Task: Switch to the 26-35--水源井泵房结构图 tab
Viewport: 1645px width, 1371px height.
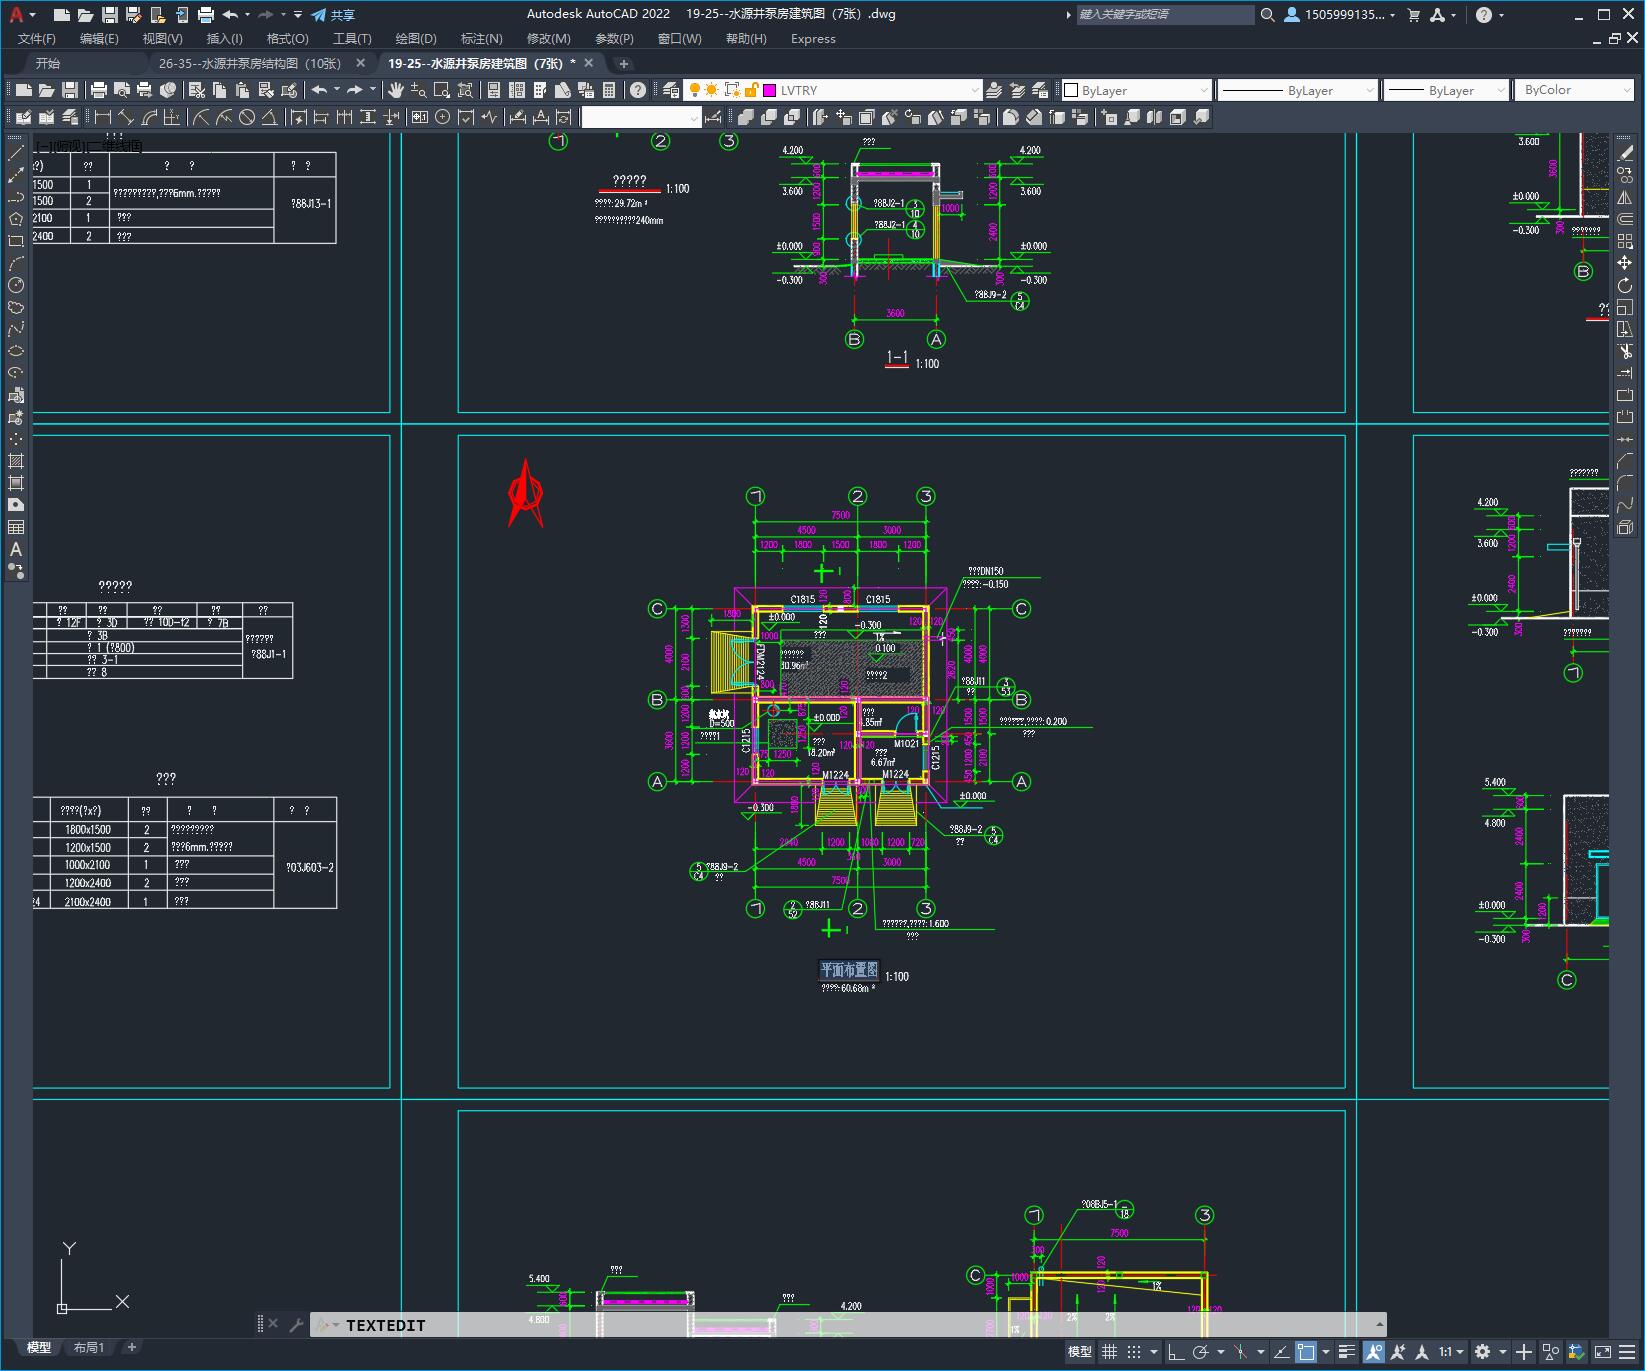Action: (250, 63)
